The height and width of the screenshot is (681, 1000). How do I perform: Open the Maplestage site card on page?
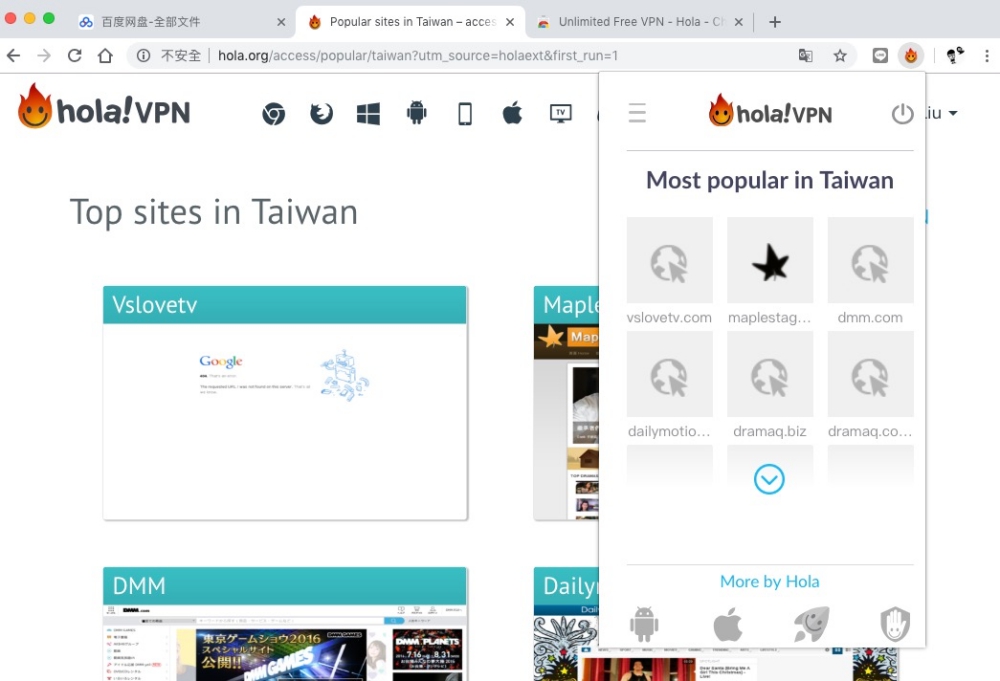pos(566,403)
